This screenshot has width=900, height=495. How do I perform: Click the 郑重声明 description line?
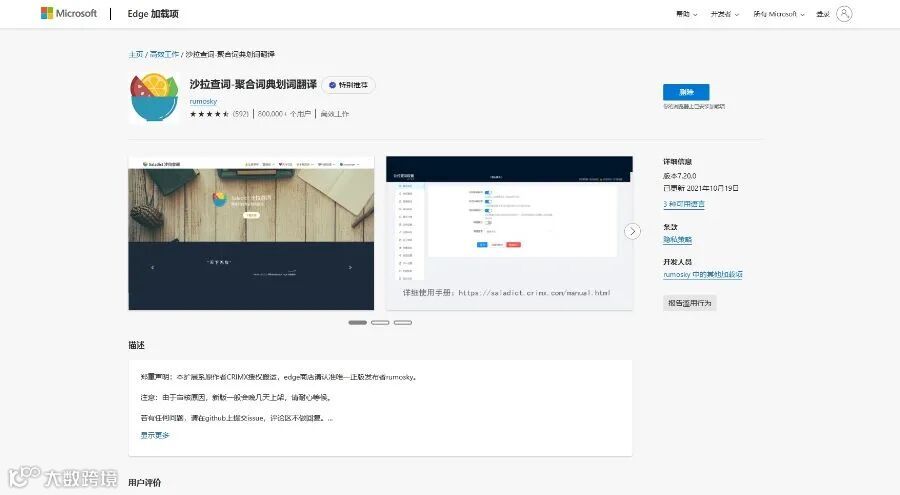(x=278, y=377)
